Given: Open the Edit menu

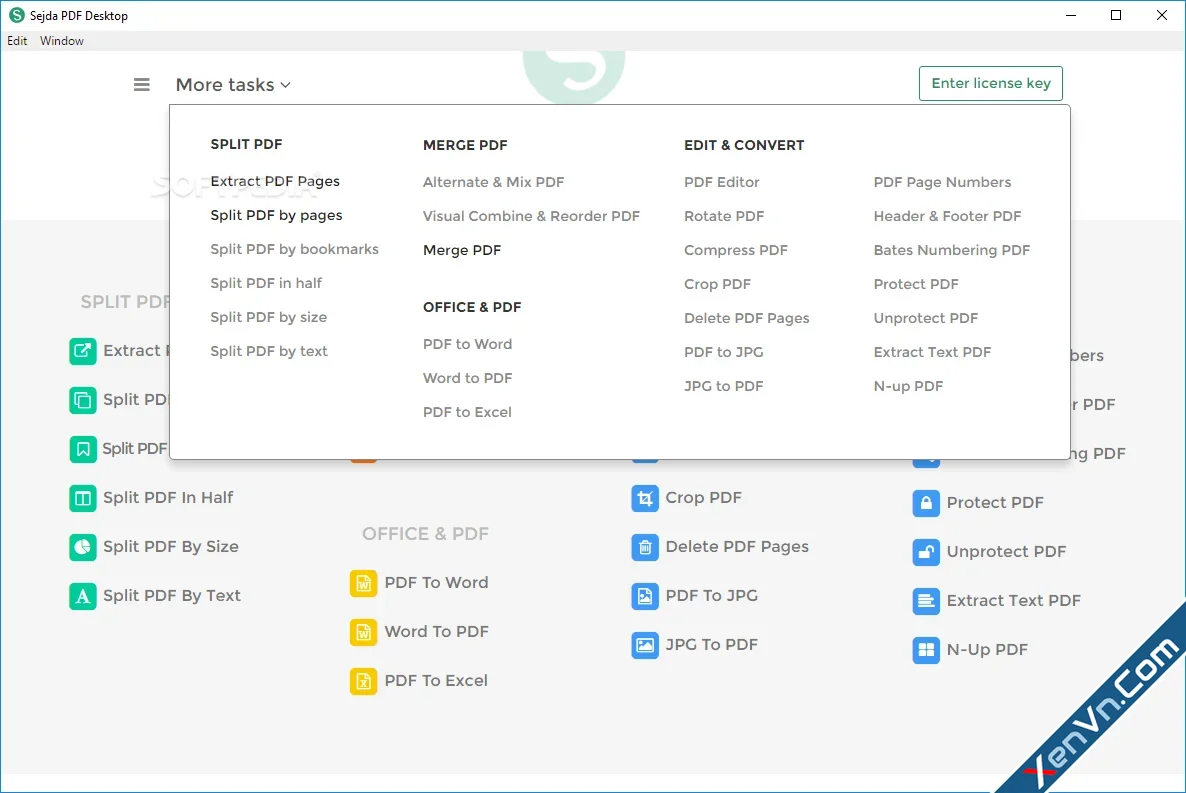Looking at the screenshot, I should [x=17, y=41].
